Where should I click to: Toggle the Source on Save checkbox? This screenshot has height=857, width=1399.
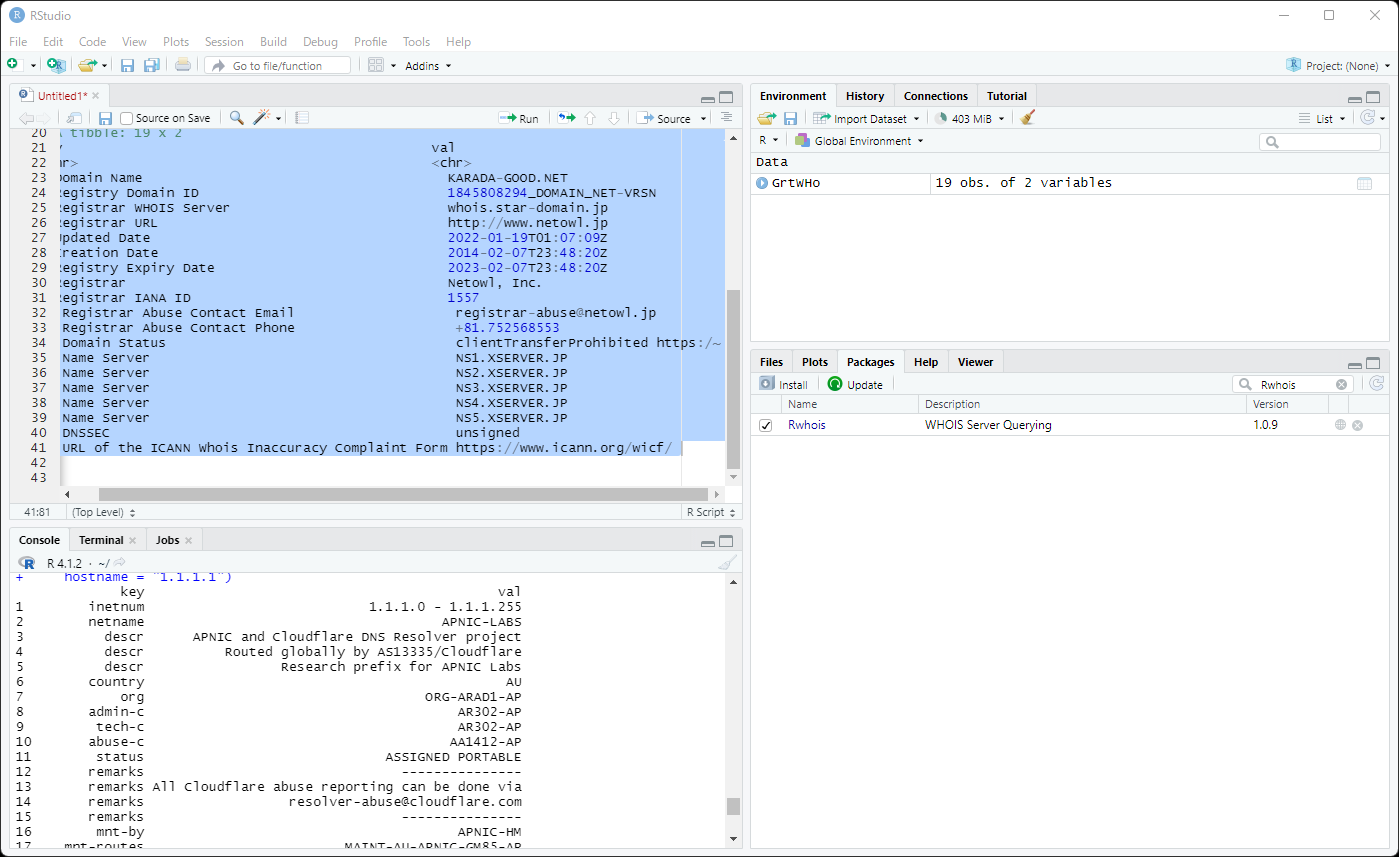127,118
